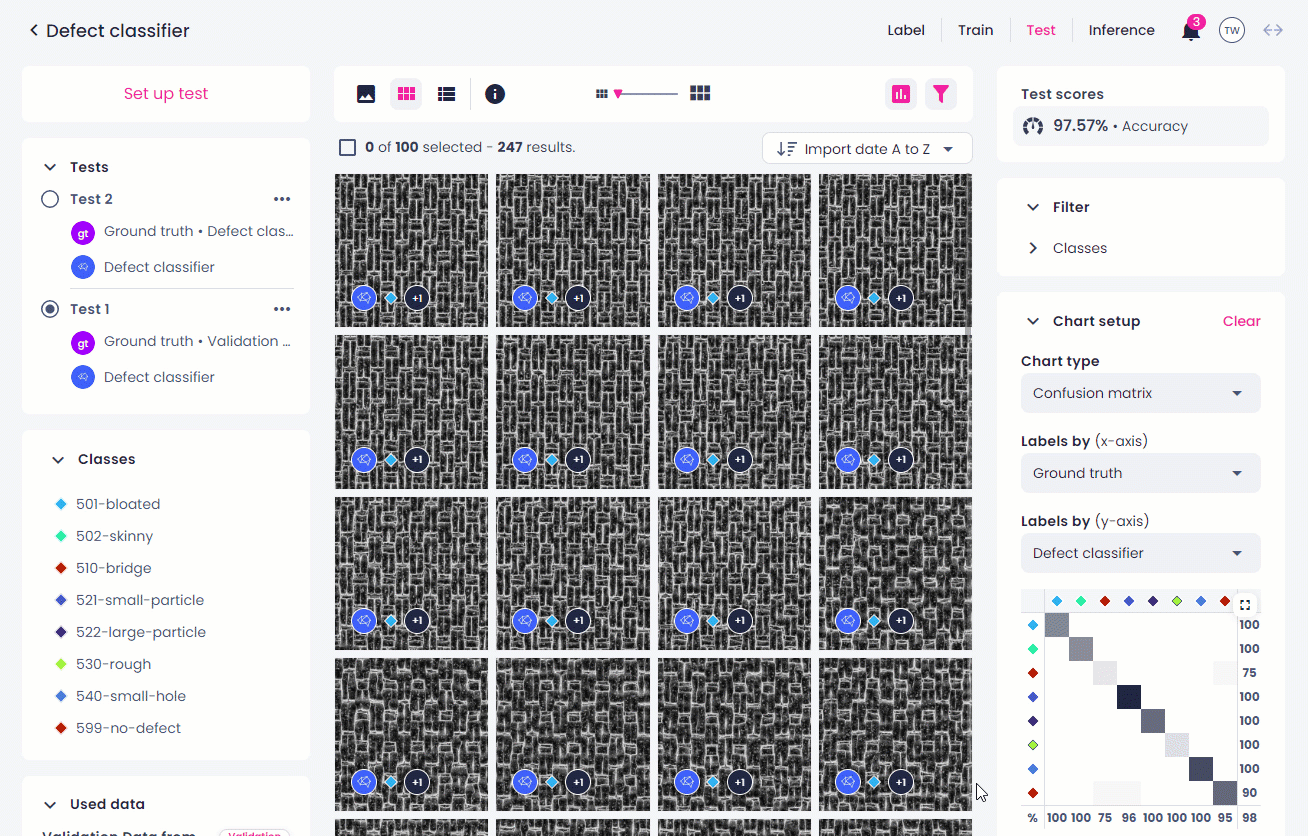Click the top-left confusion matrix cell
Image resolution: width=1308 pixels, height=836 pixels.
1057,625
